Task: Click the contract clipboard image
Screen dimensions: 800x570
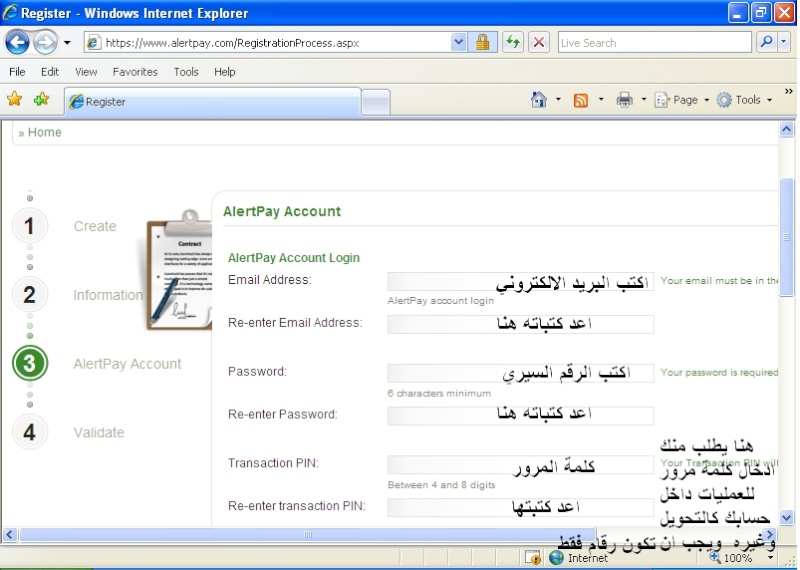Action: (x=179, y=269)
